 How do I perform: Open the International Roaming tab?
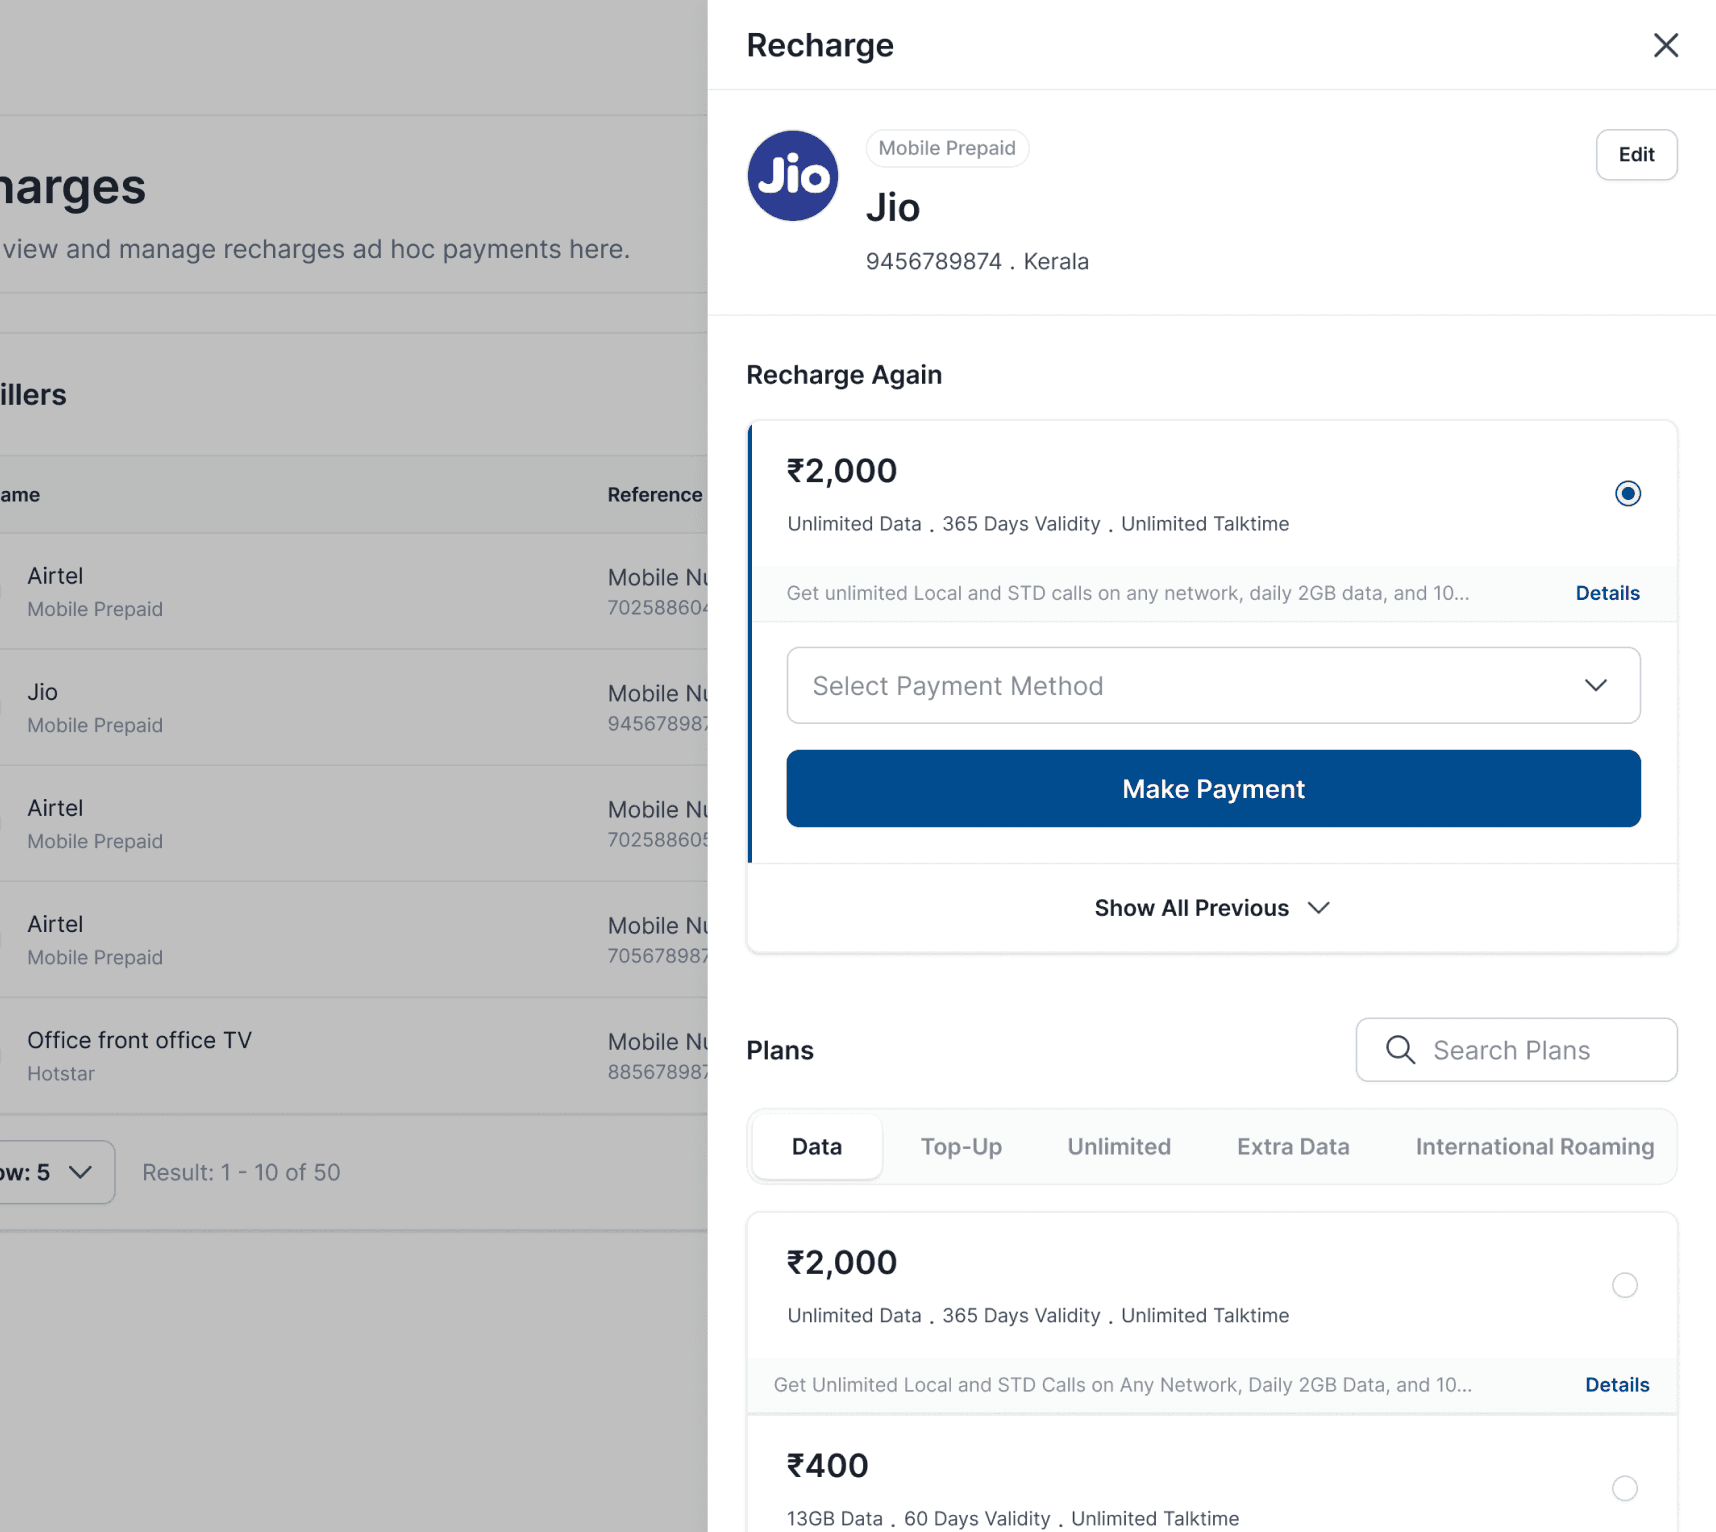tap(1534, 1147)
